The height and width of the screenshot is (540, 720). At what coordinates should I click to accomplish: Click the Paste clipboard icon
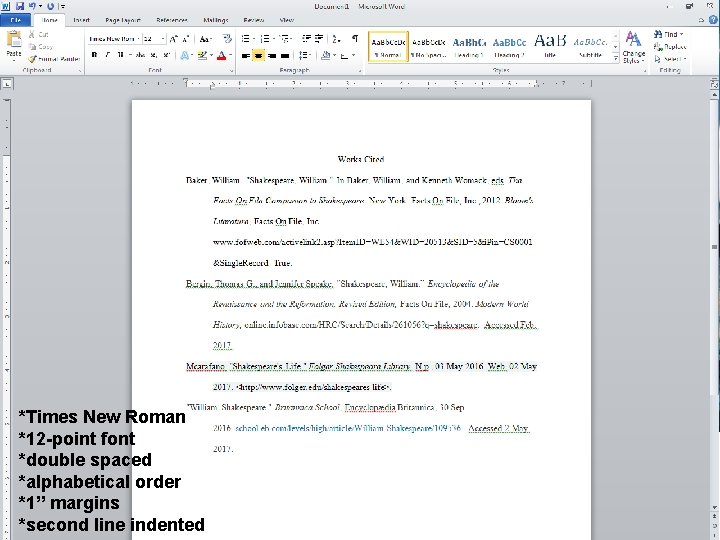pos(14,39)
